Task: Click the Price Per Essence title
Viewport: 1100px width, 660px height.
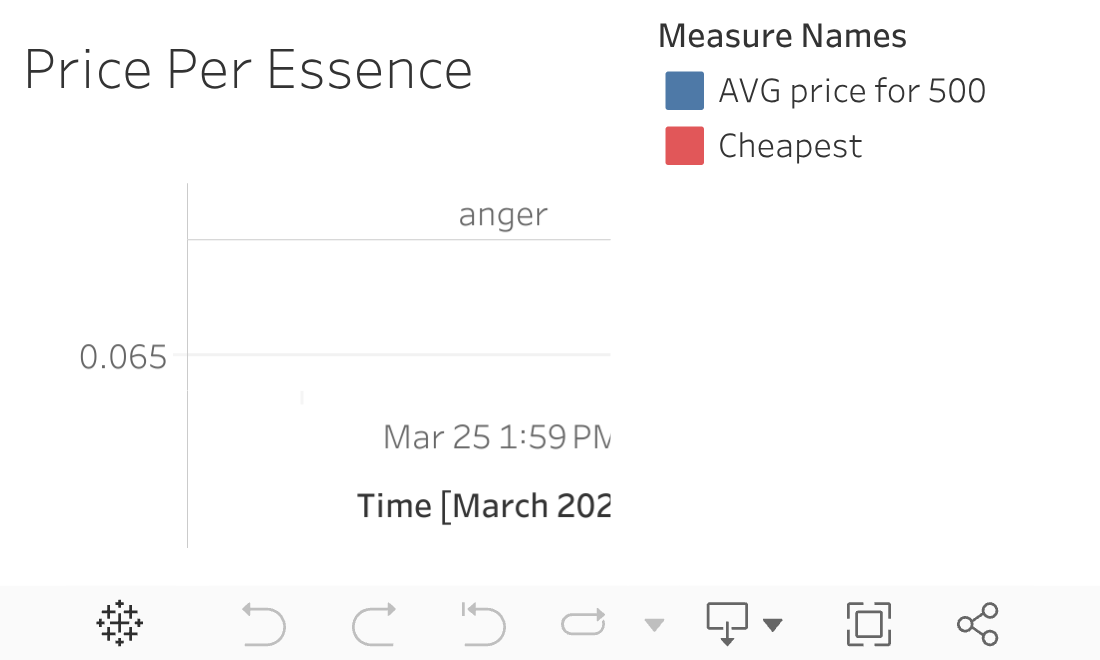Action: 248,71
